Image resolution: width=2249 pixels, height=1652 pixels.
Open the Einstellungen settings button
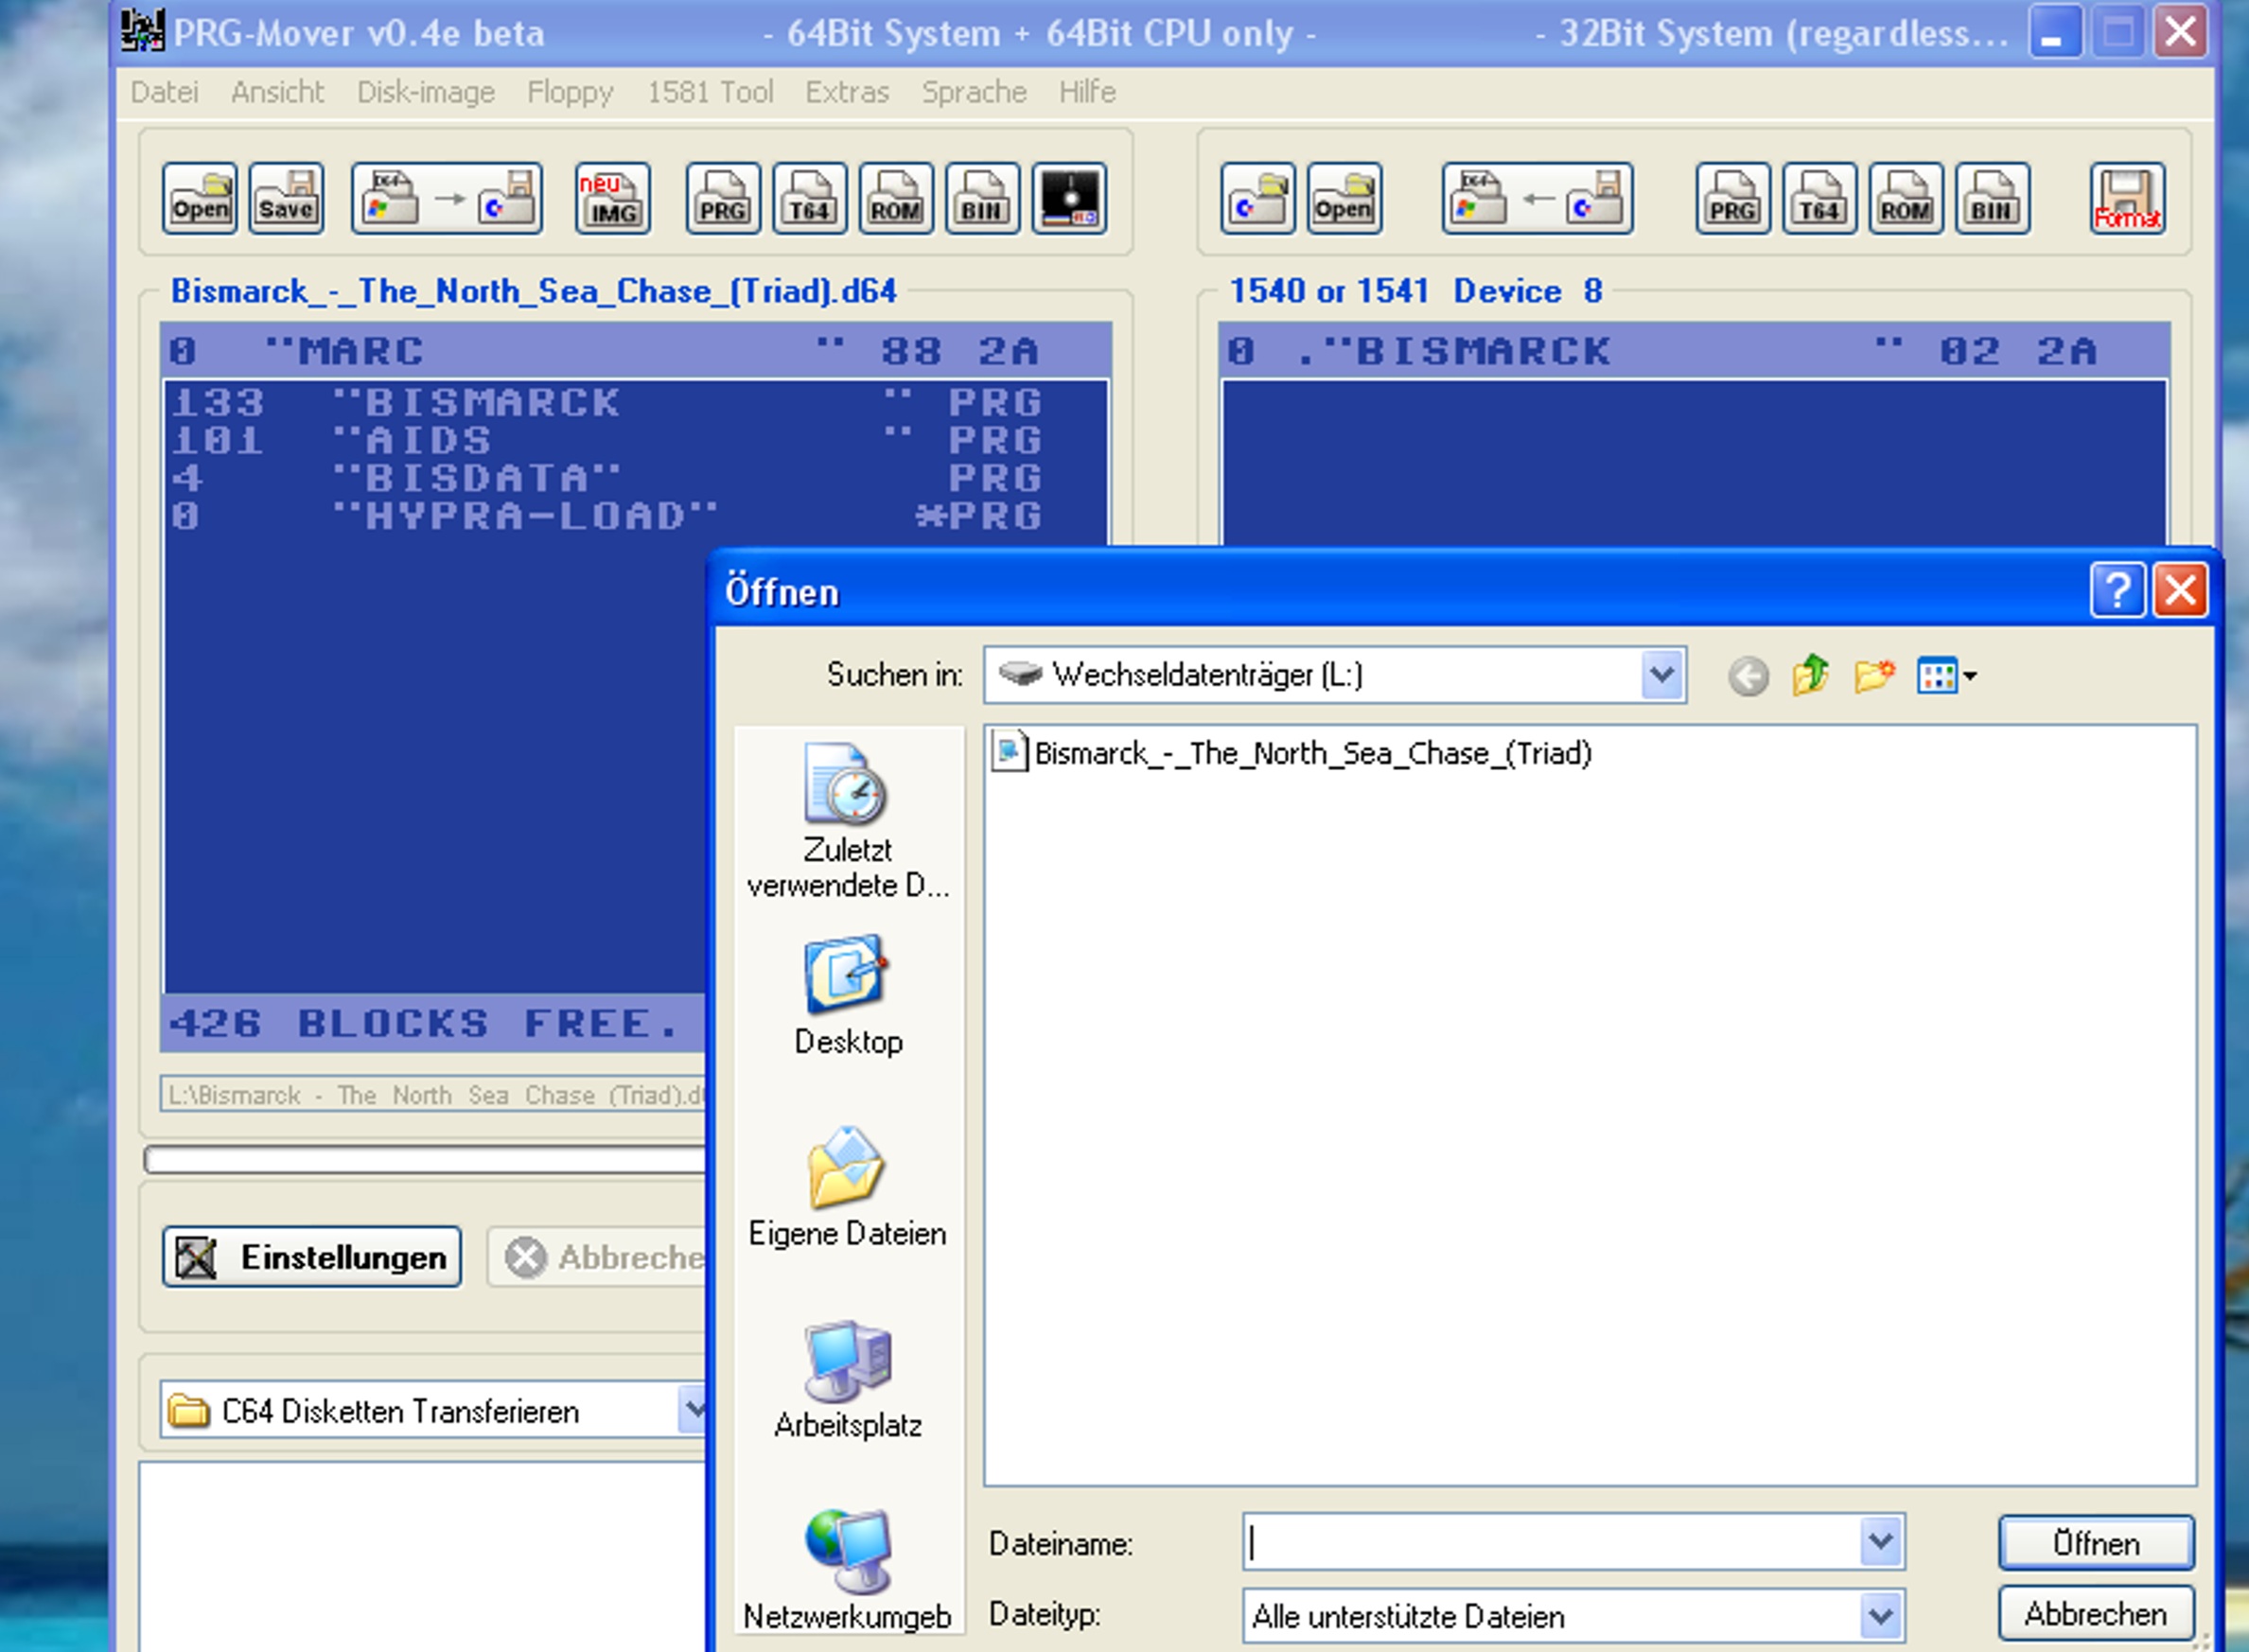[x=312, y=1256]
